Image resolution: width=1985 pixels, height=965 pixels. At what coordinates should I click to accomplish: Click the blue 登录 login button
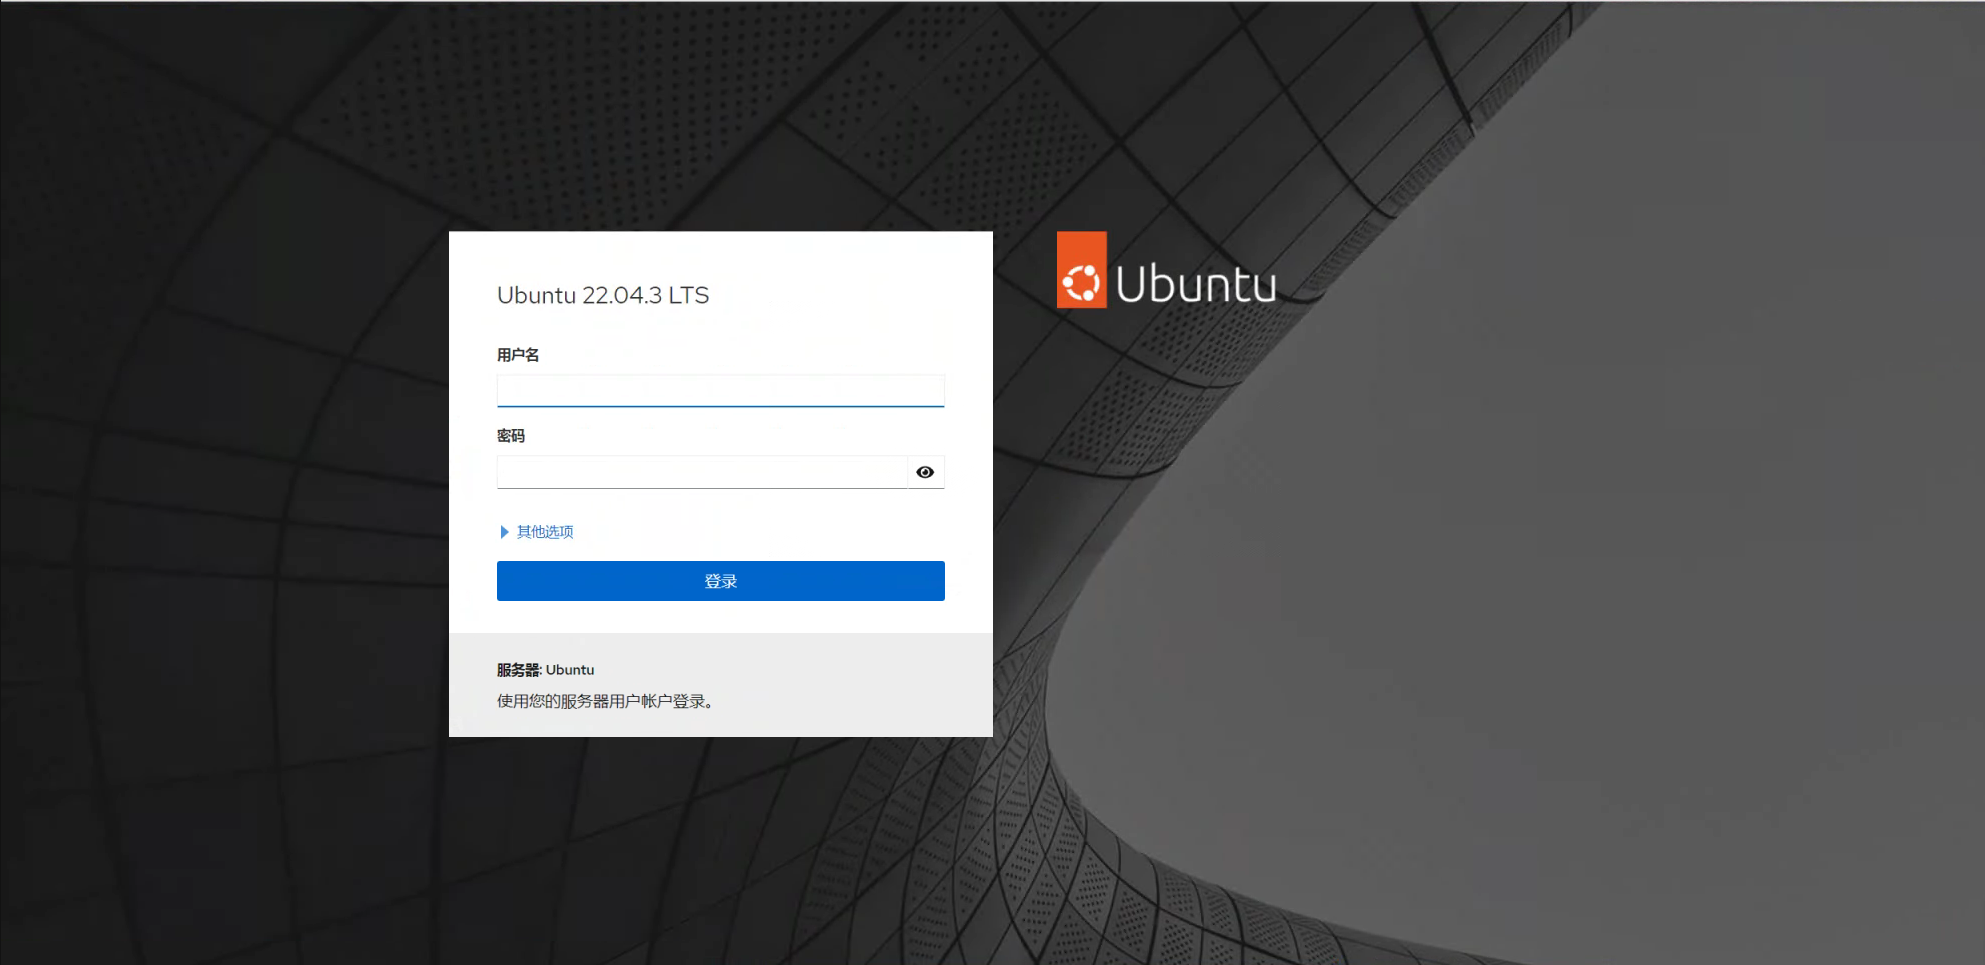pos(720,581)
